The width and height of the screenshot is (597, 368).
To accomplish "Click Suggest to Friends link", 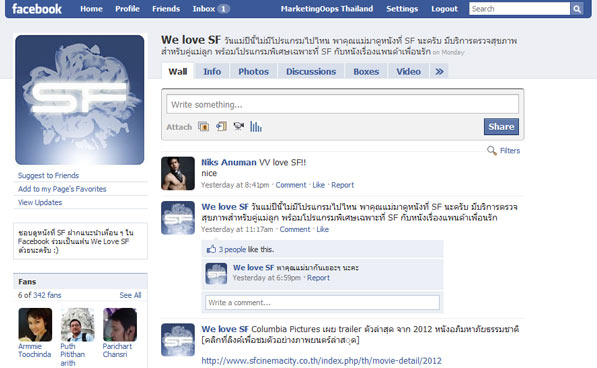I will (48, 175).
